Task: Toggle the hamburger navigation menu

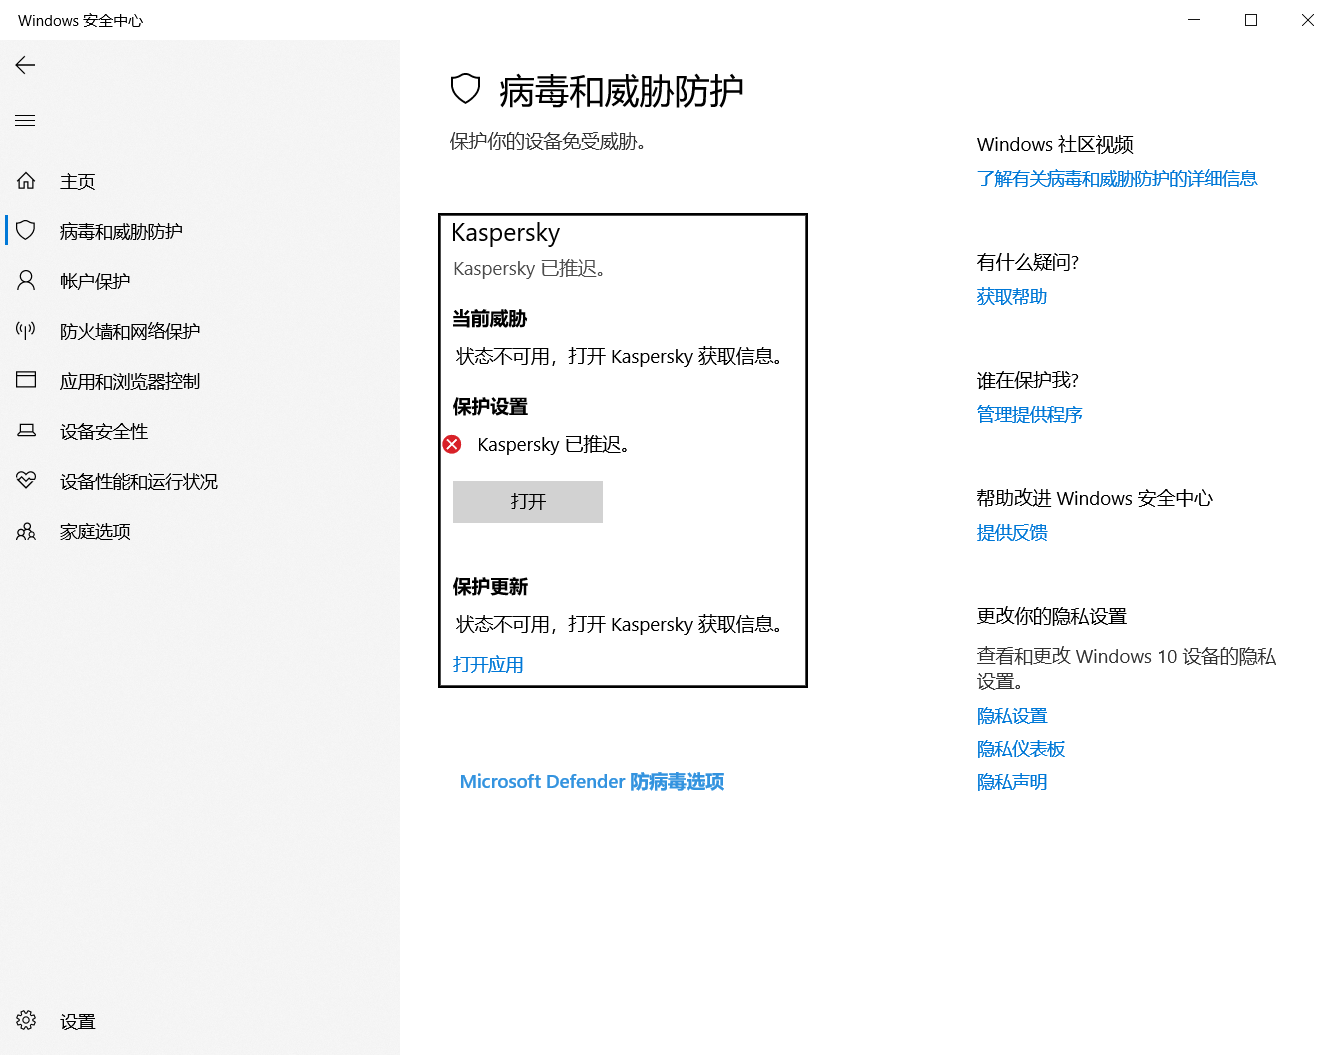Action: point(25,121)
